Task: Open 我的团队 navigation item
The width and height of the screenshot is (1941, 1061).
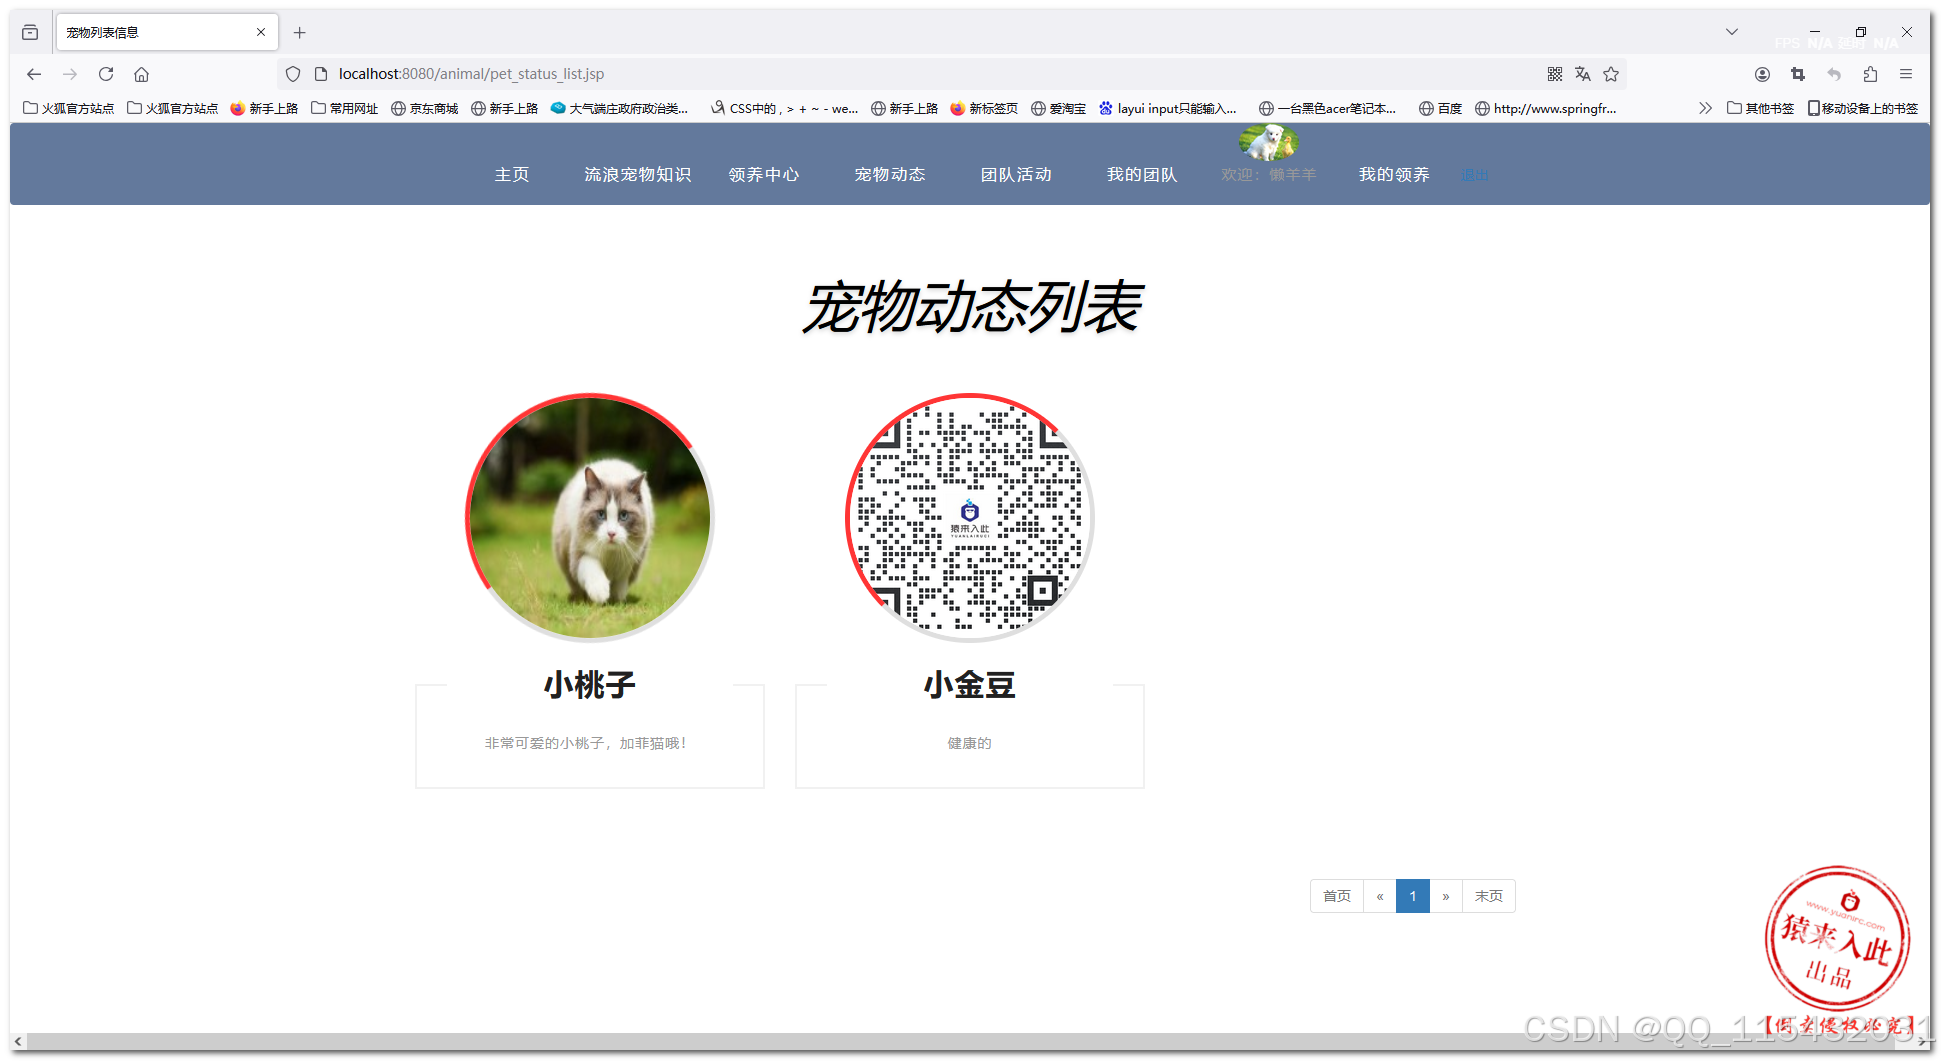Action: point(1142,174)
